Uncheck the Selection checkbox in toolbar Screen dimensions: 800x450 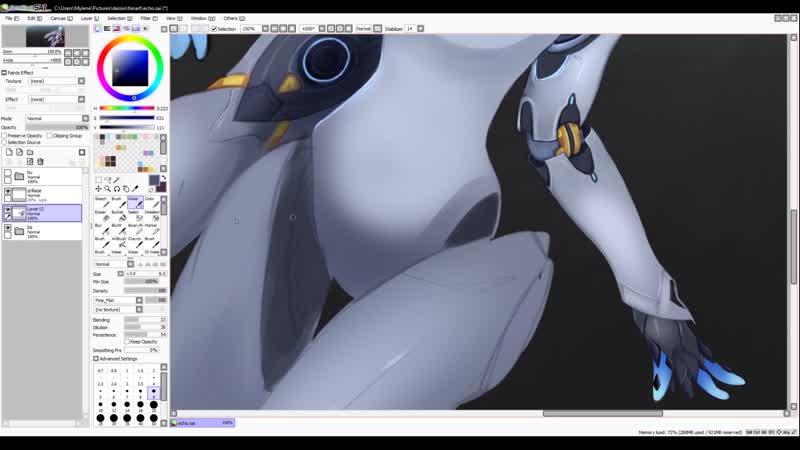[x=214, y=29]
